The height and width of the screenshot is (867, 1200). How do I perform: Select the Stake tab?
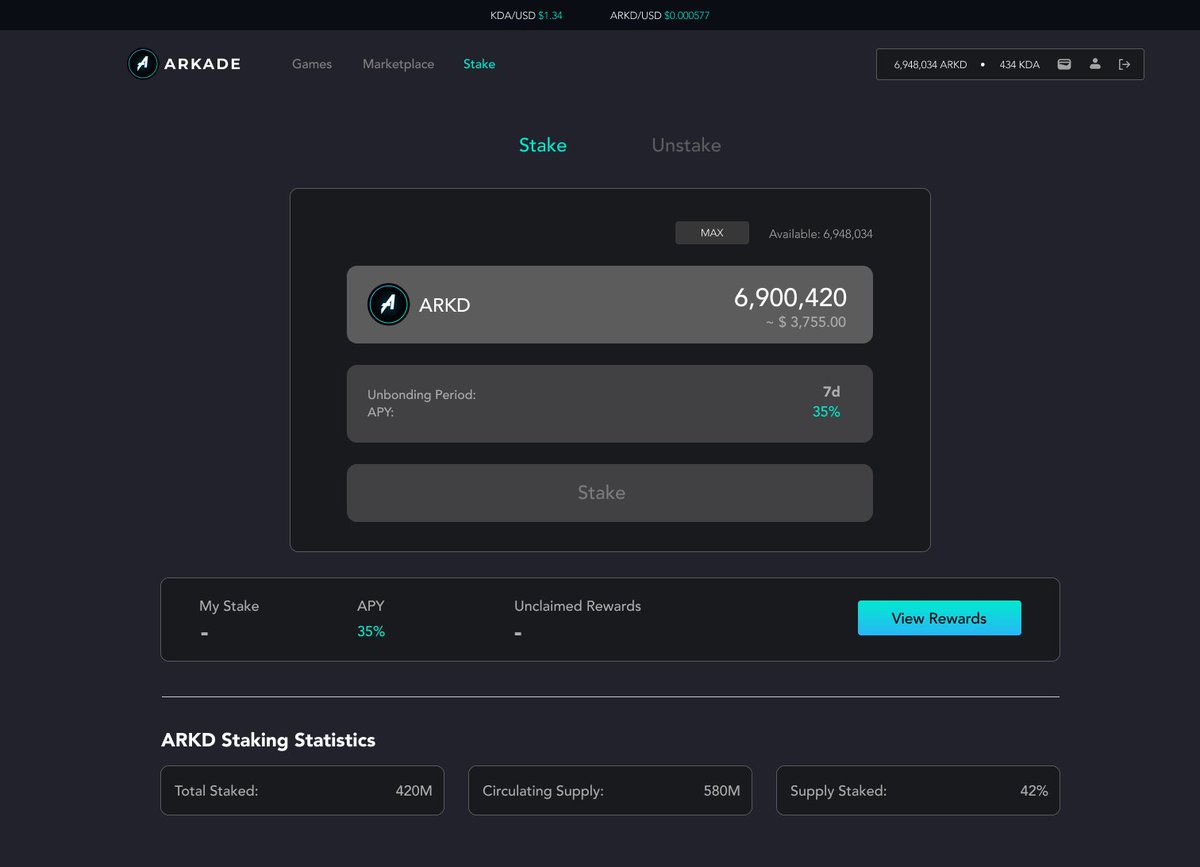543,145
